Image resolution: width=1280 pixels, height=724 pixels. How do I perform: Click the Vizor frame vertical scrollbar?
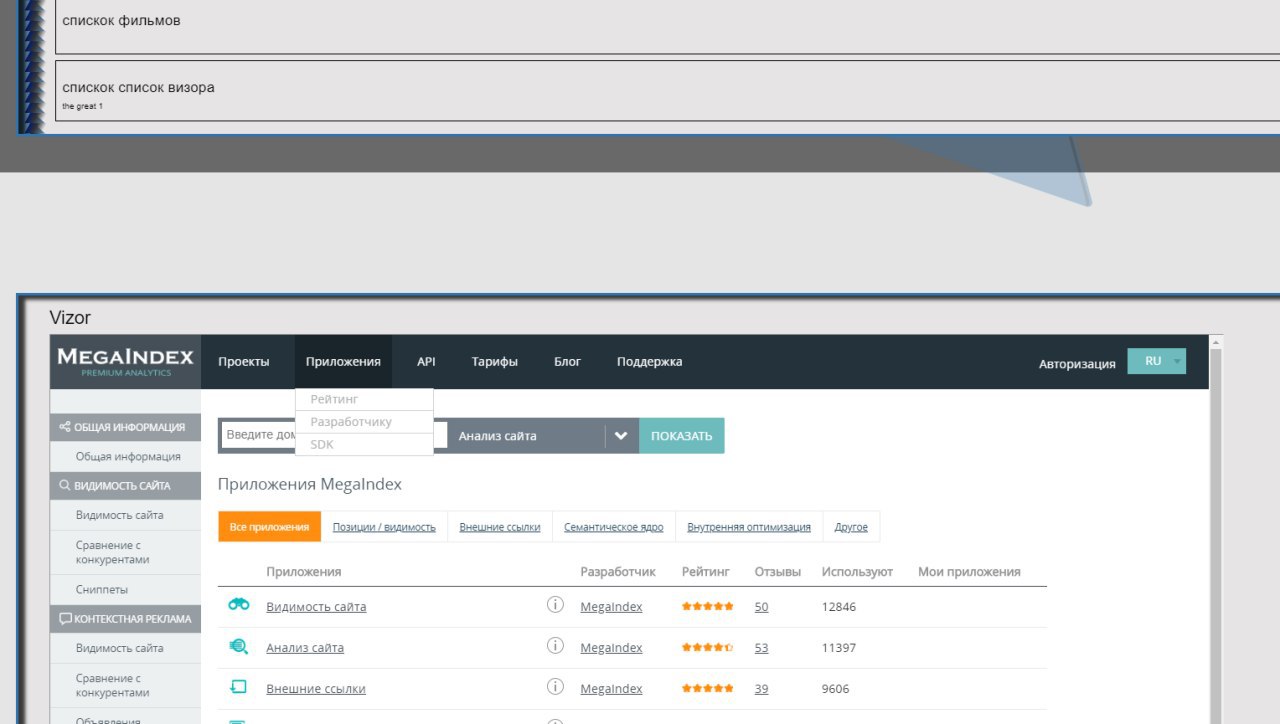coord(1216,530)
